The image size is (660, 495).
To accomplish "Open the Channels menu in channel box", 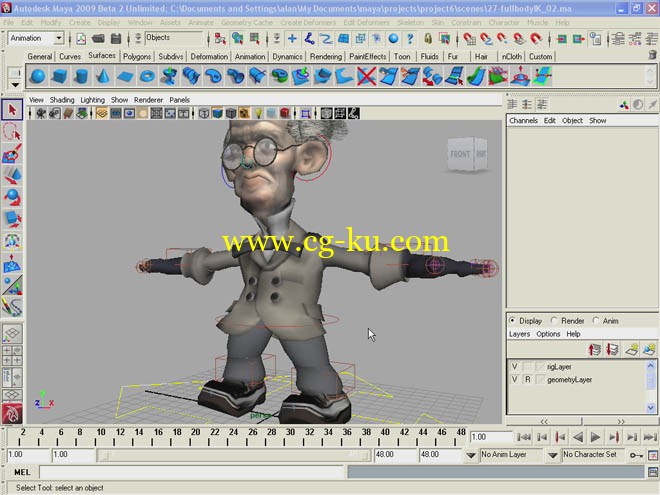I will [523, 120].
